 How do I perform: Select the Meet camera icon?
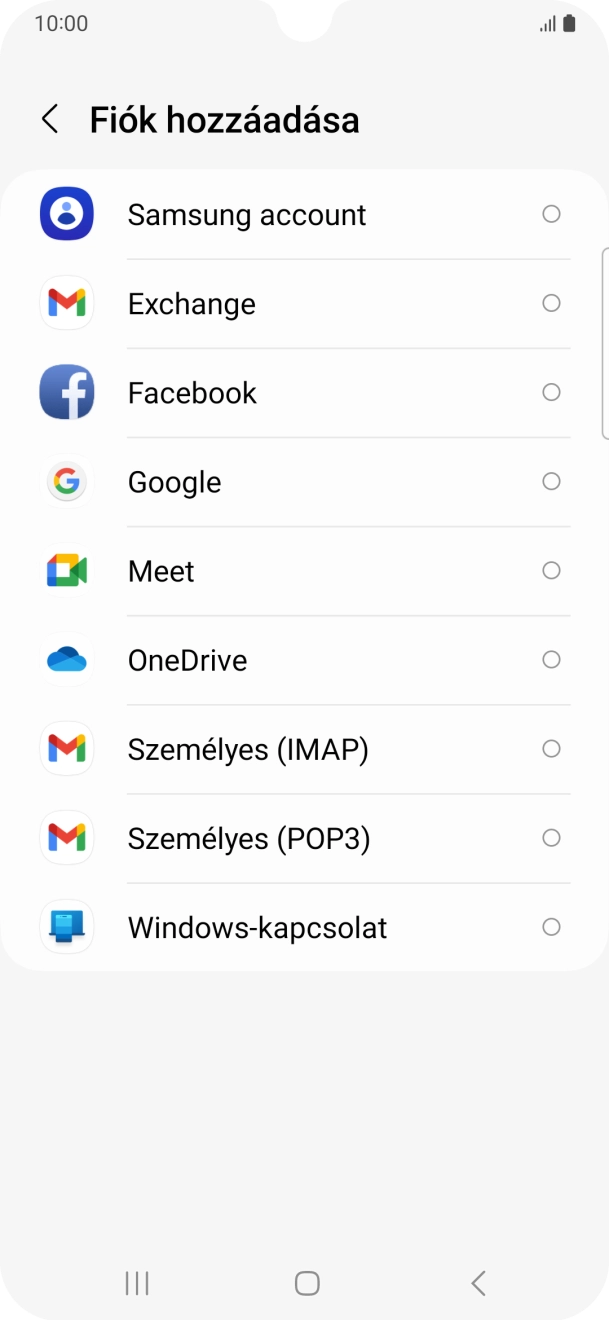click(66, 570)
